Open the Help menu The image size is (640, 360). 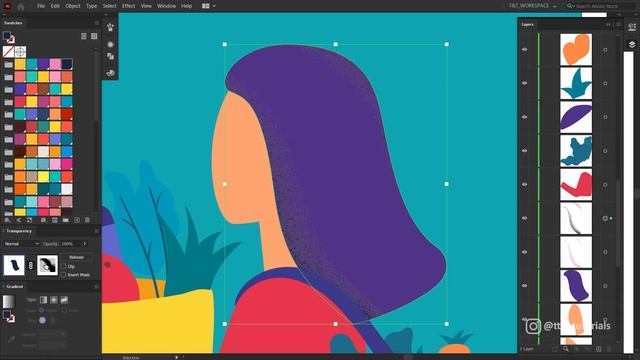point(187,6)
